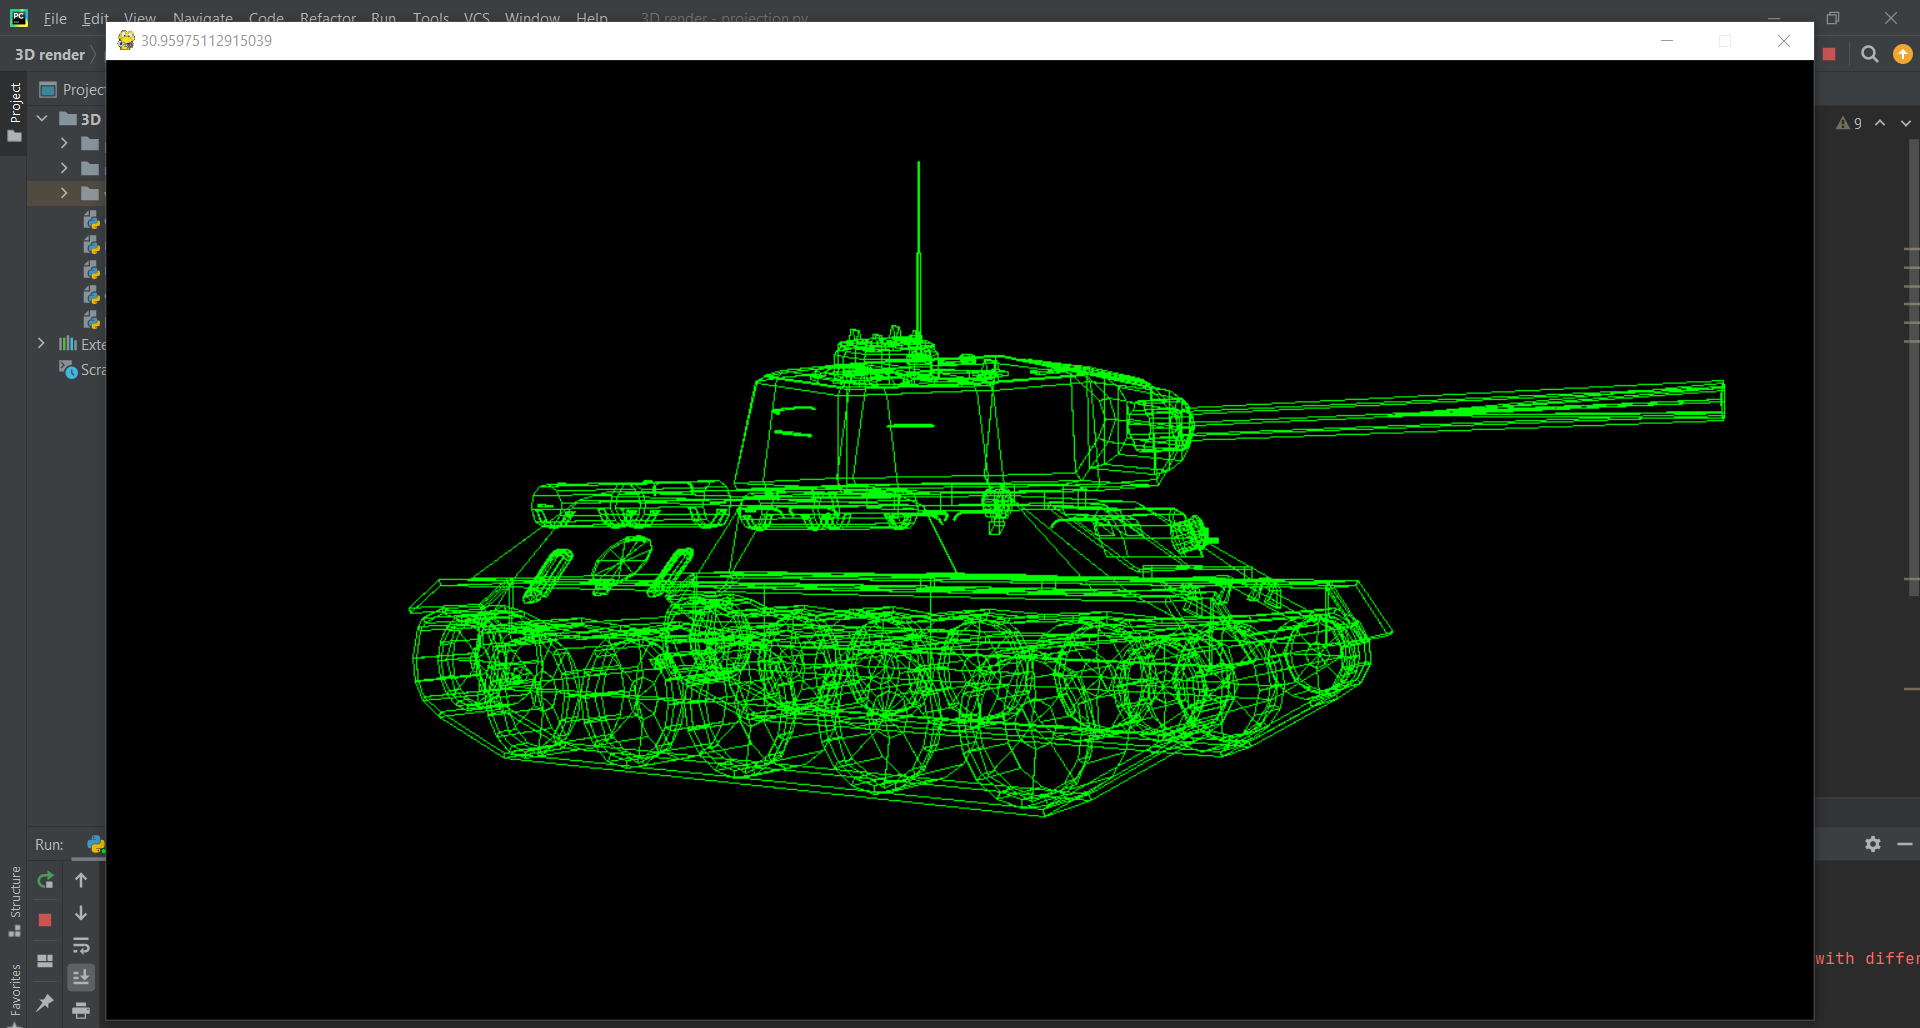Viewport: 1920px width, 1028px height.
Task: Click the Print icon in Run panel
Action: point(81,1010)
